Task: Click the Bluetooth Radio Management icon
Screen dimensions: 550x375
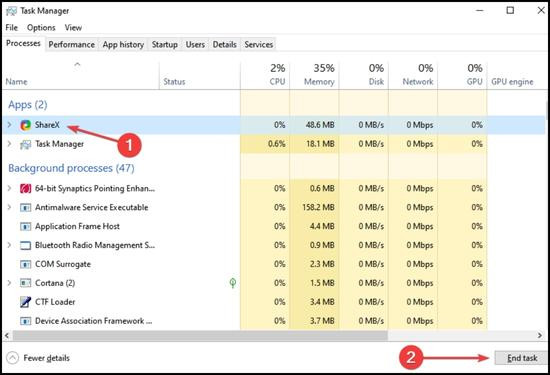Action: point(26,245)
